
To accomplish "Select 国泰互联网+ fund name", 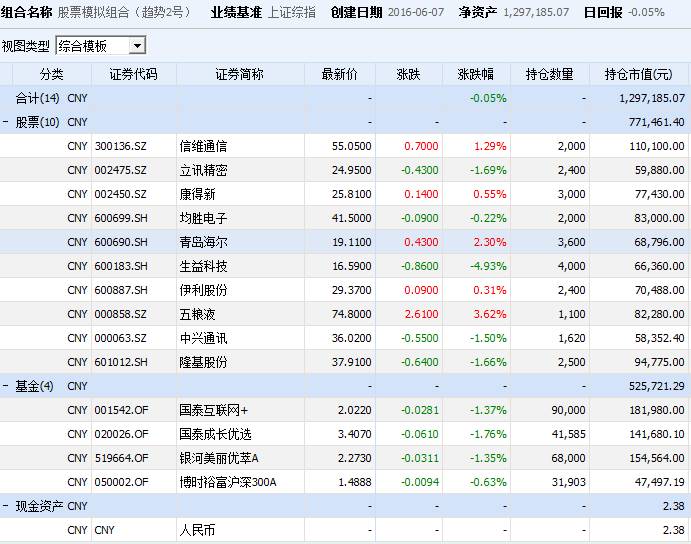I will [x=214, y=410].
